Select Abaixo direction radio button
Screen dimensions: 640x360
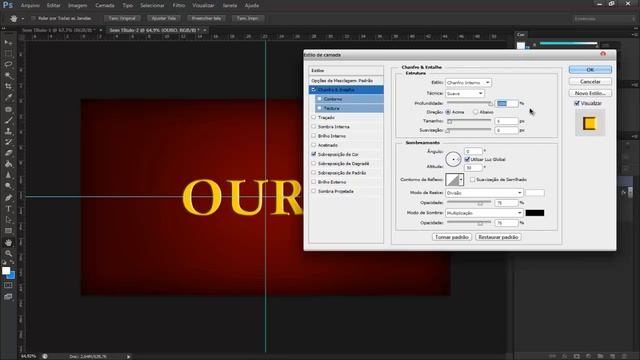476,112
